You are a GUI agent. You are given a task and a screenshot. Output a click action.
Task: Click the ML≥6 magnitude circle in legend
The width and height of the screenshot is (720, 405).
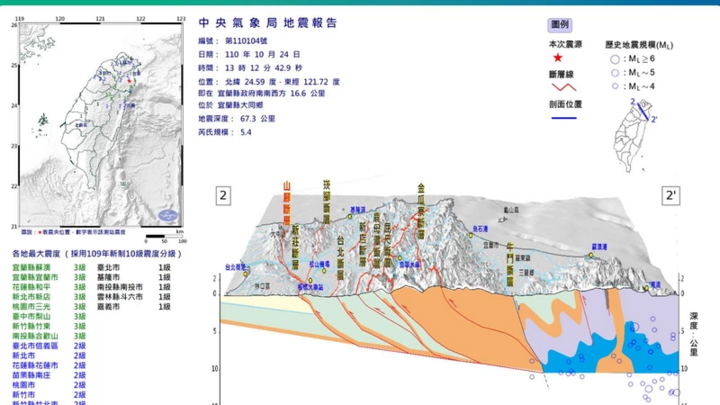pyautogui.click(x=616, y=60)
